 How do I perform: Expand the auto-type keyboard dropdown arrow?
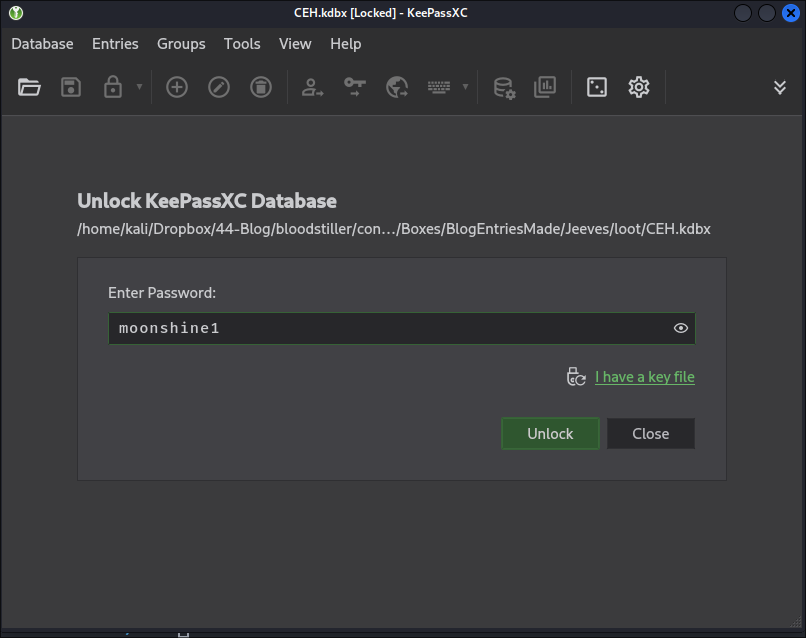coord(465,87)
